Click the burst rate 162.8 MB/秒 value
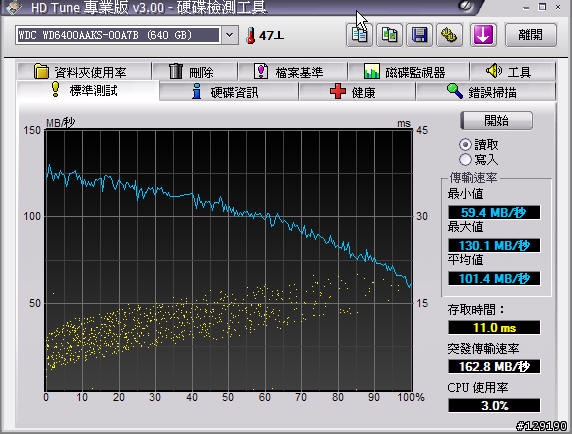The image size is (572, 434). 494,366
